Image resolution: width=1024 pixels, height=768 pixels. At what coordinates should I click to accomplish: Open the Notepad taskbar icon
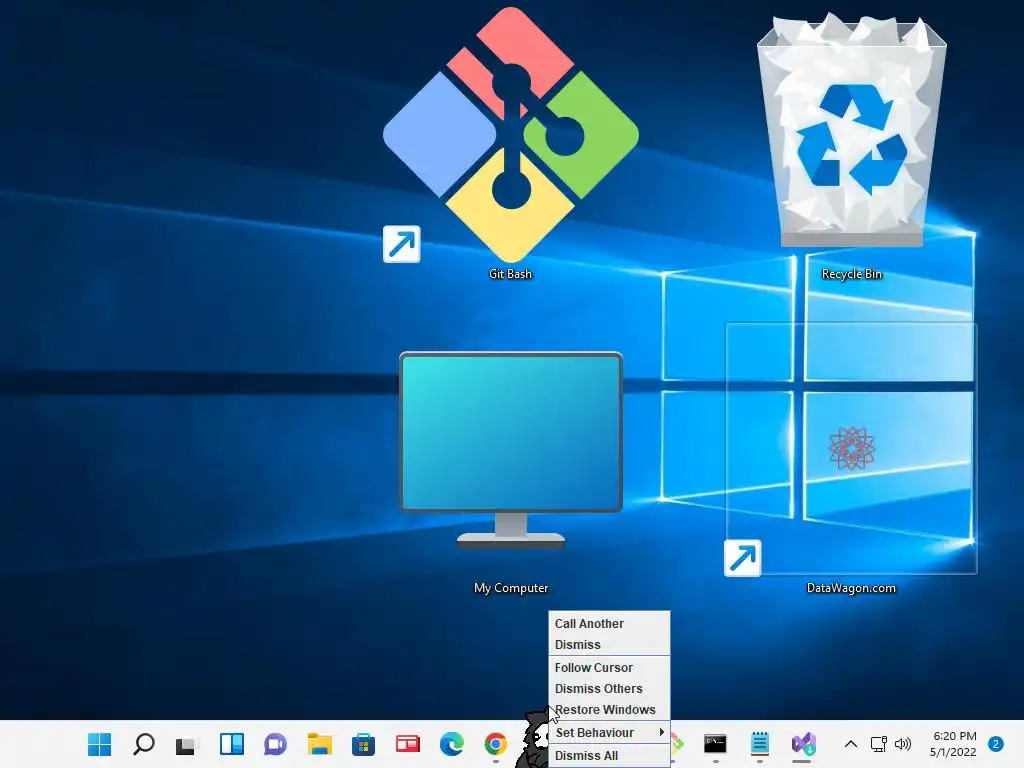(760, 744)
